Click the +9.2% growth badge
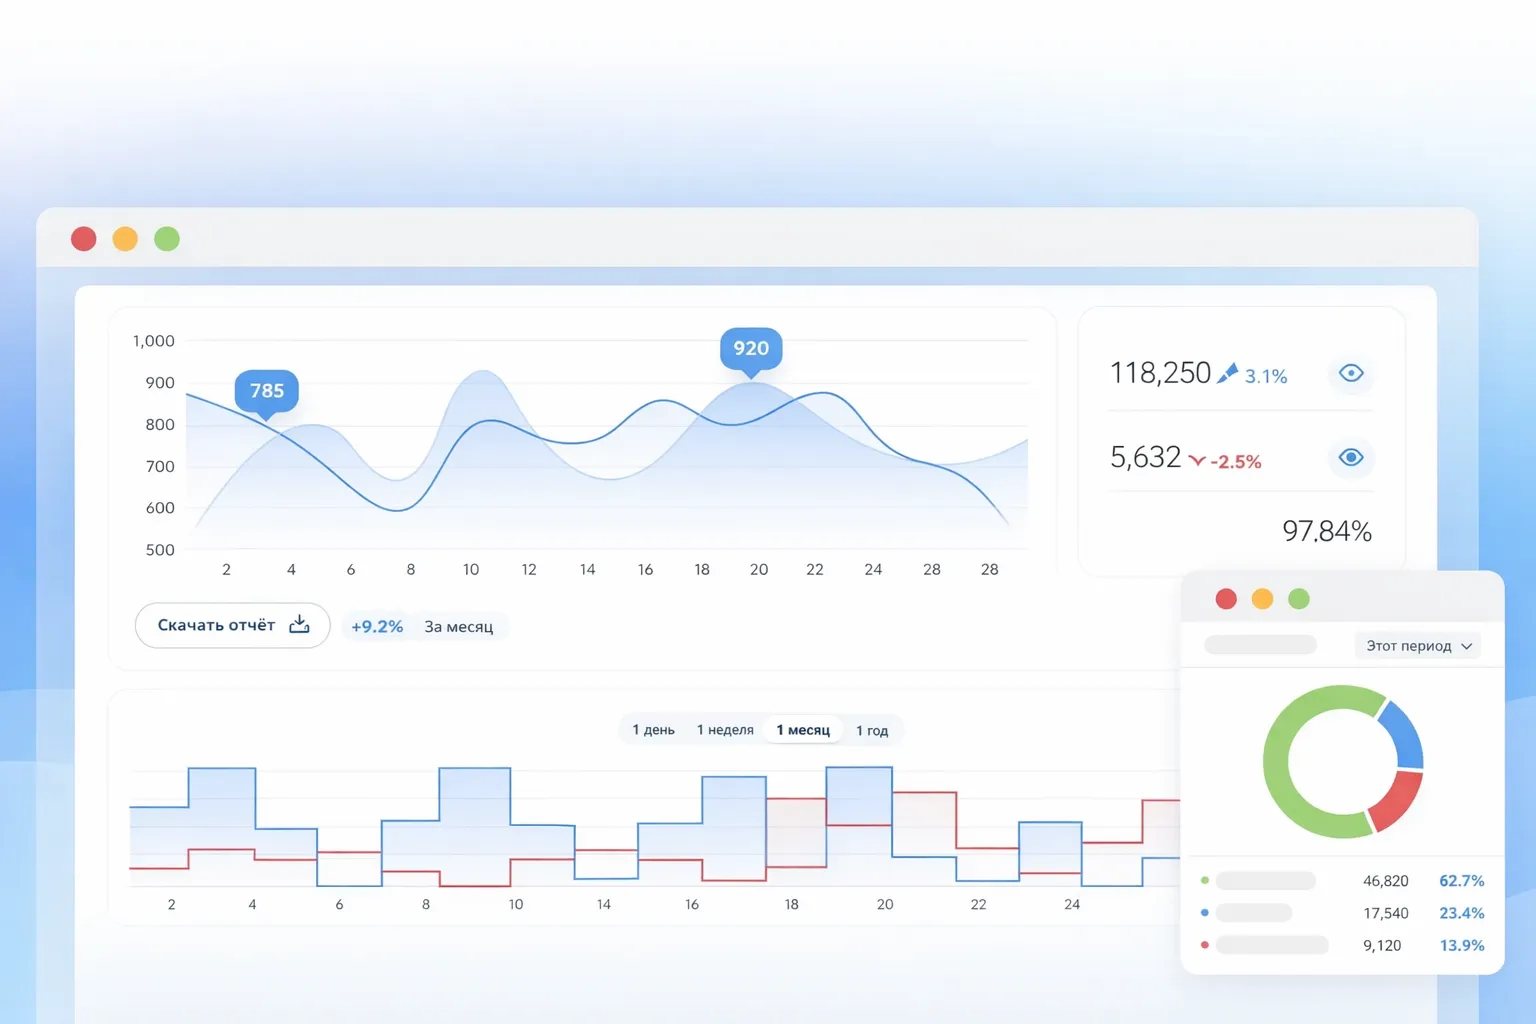The image size is (1536, 1024). coord(377,627)
